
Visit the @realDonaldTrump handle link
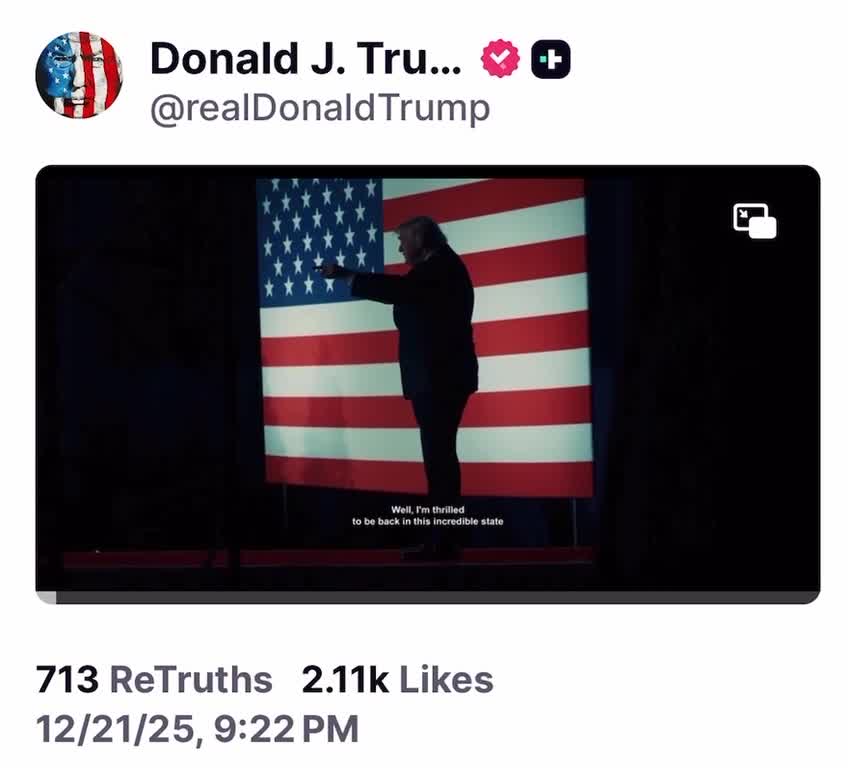(x=320, y=108)
